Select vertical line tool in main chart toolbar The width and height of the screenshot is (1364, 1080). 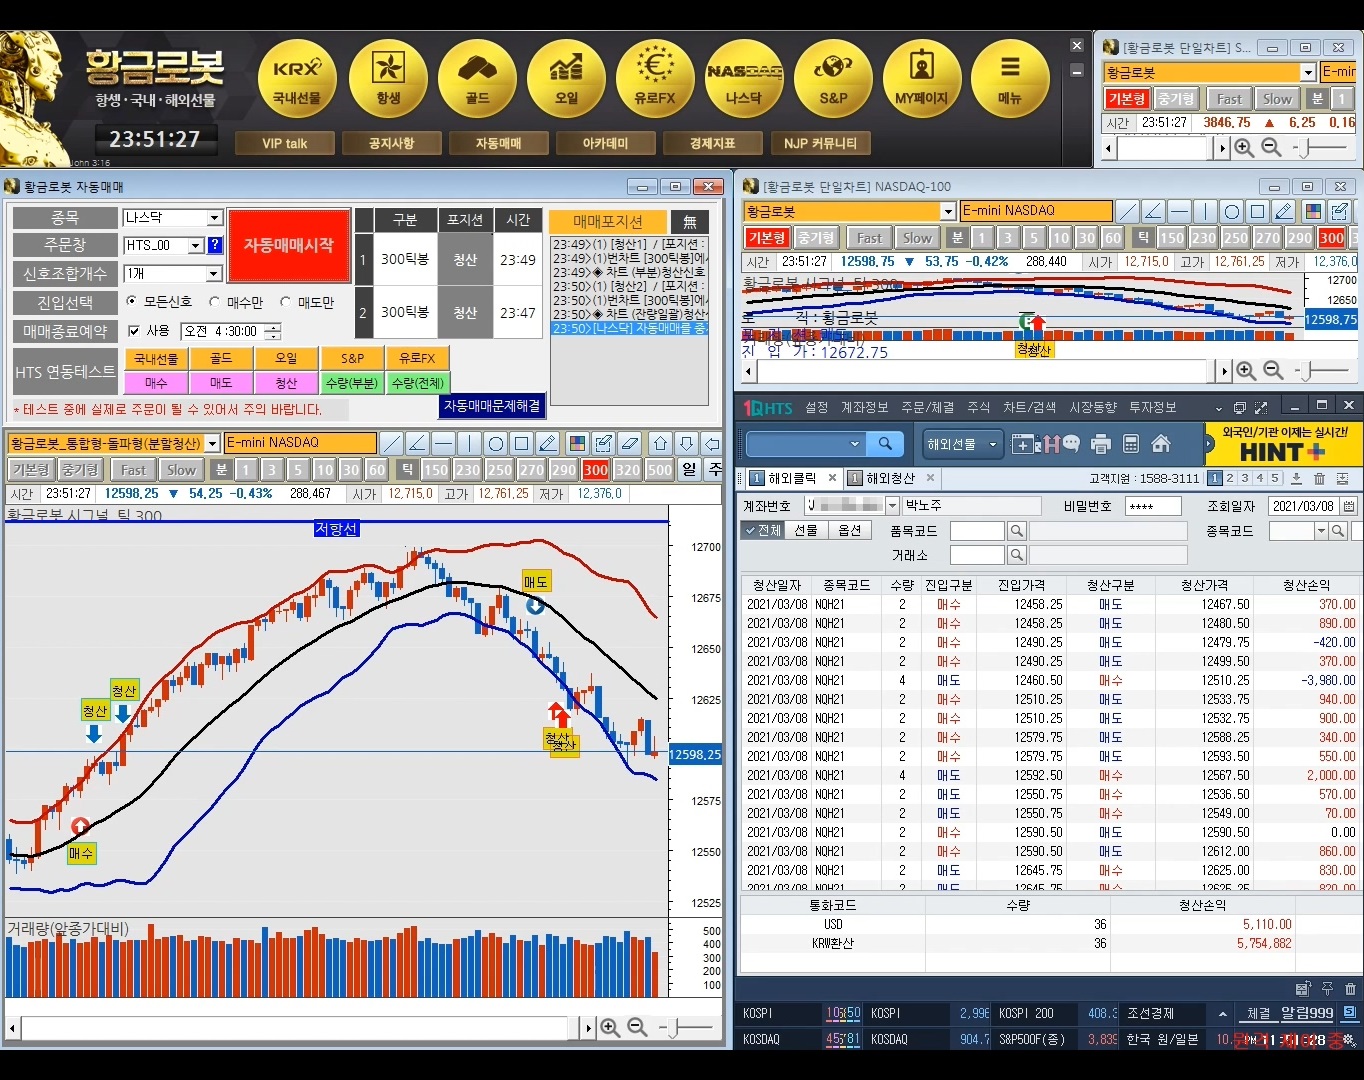[469, 443]
